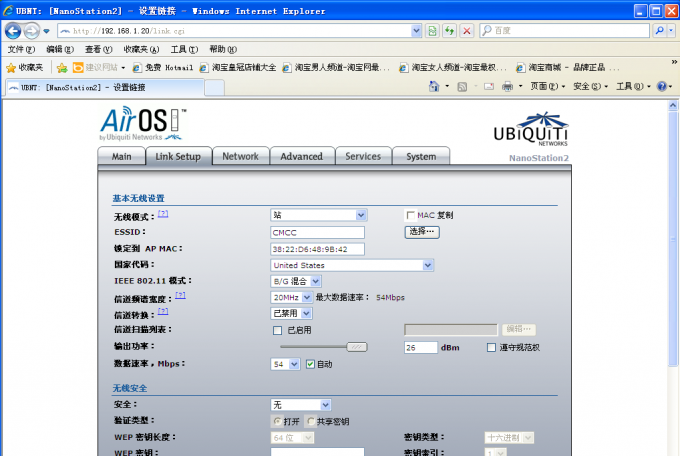
Task: Switch to the Services tab
Action: [363, 157]
